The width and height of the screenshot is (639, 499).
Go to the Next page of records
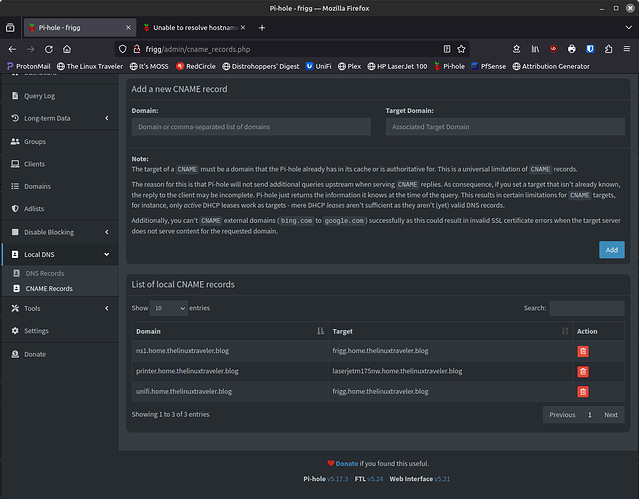click(611, 415)
